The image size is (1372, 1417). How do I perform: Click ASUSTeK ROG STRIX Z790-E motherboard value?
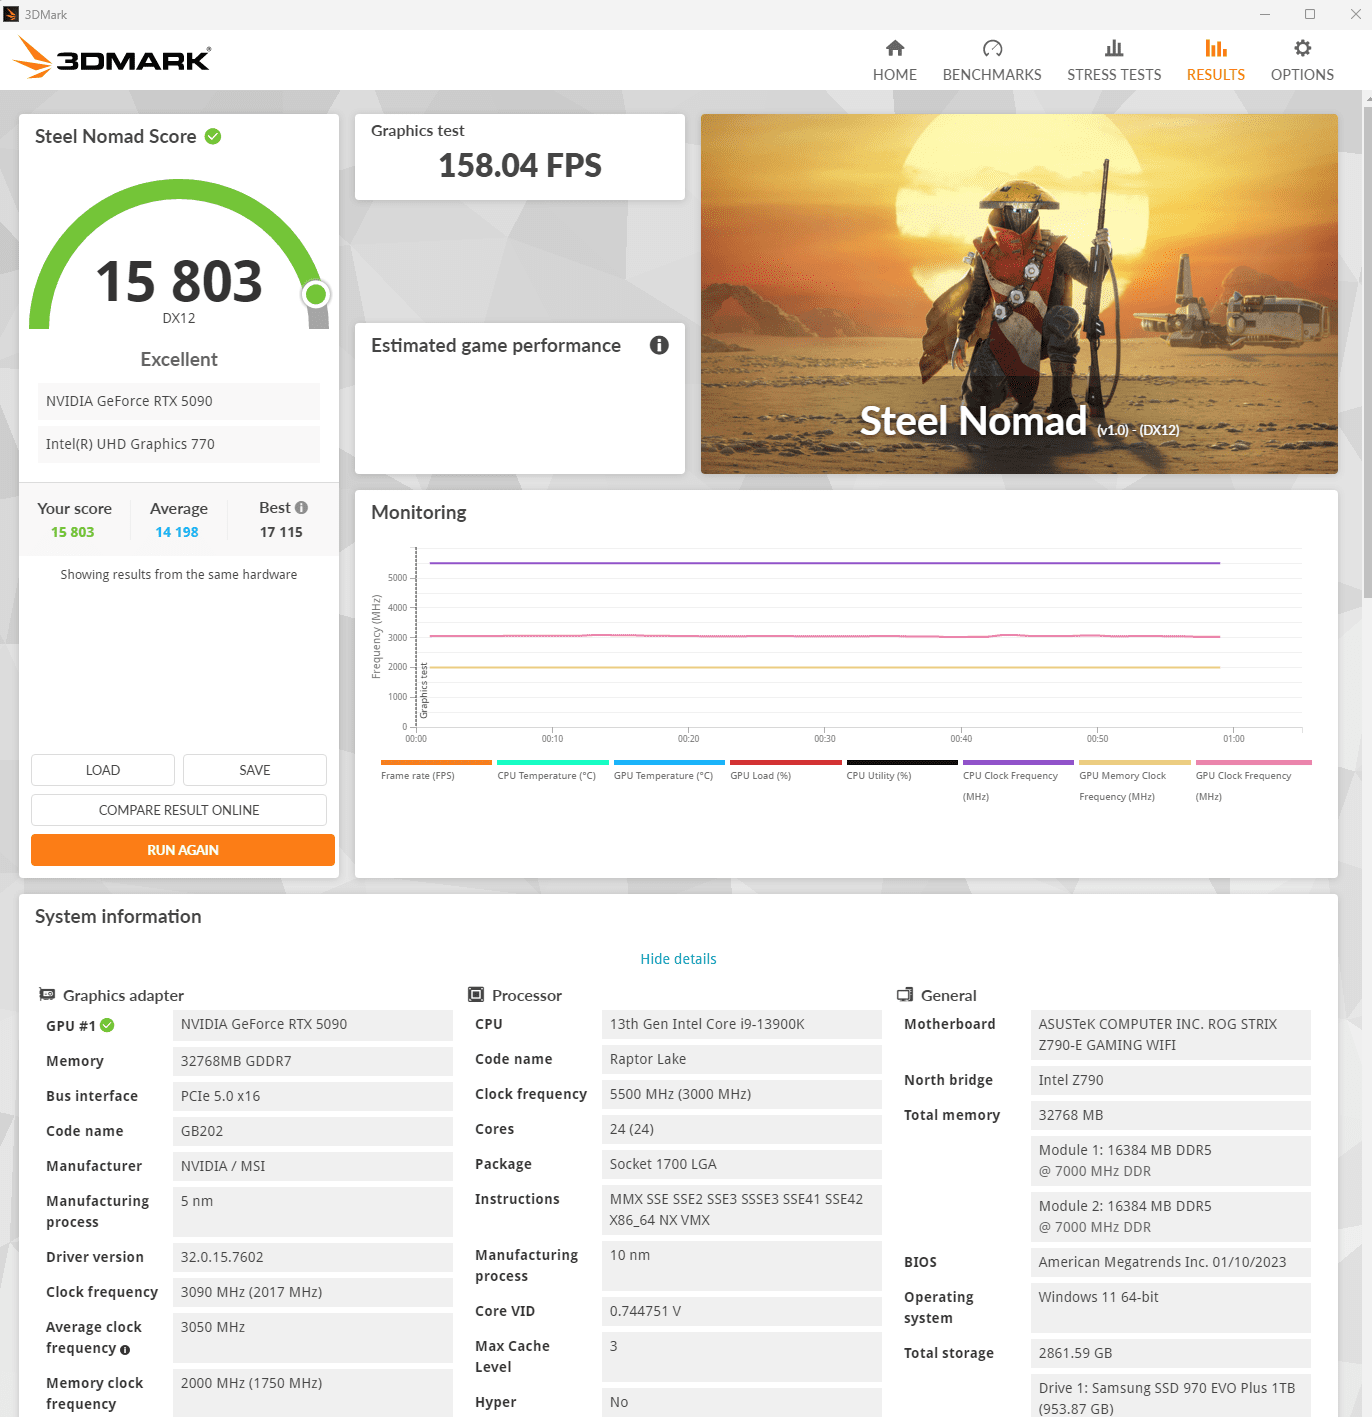pyautogui.click(x=1171, y=1035)
